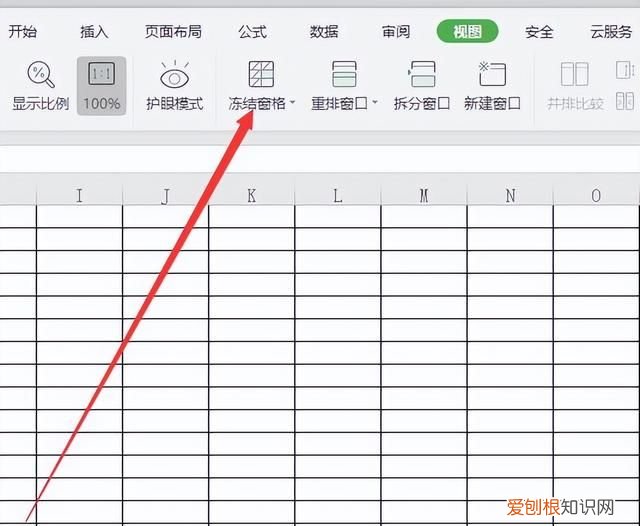Viewport: 640px width, 526px height.
Task: Switch to the 插入 tab
Action: [x=94, y=31]
